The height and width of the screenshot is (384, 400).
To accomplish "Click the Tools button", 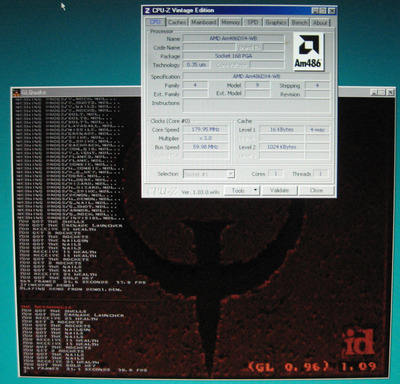I will [238, 191].
